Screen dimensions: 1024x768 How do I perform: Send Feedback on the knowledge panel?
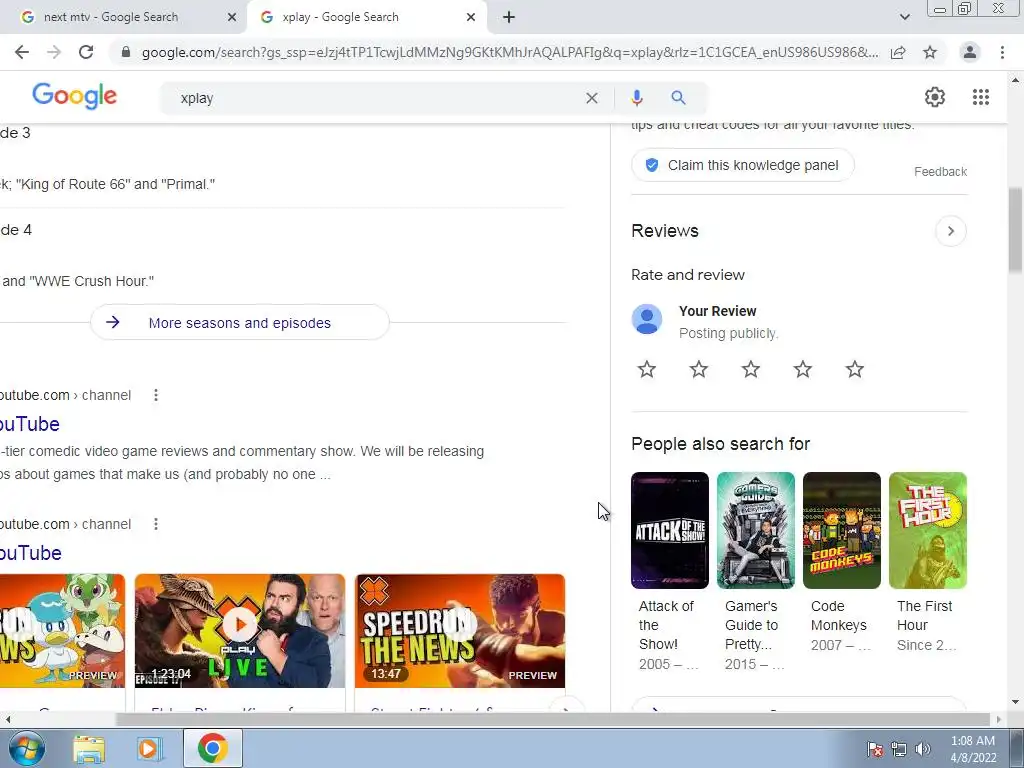[x=940, y=172]
